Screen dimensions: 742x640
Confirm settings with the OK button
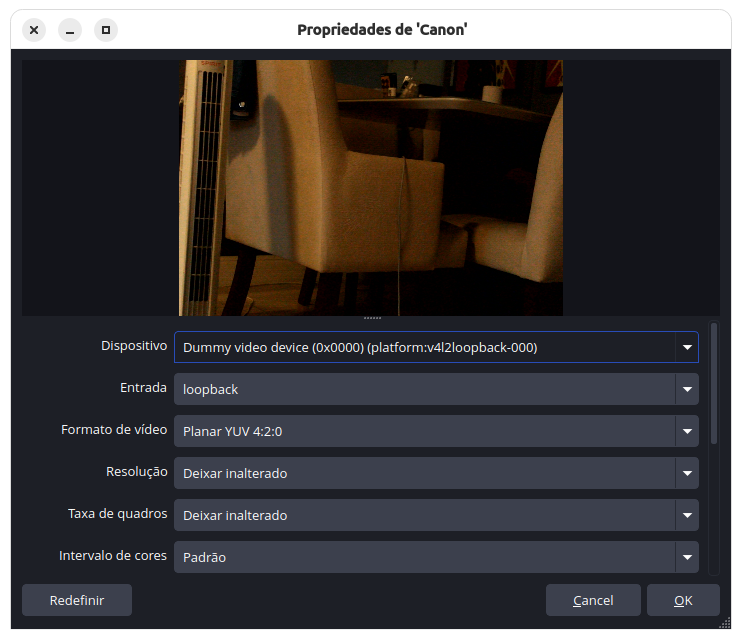tap(683, 600)
